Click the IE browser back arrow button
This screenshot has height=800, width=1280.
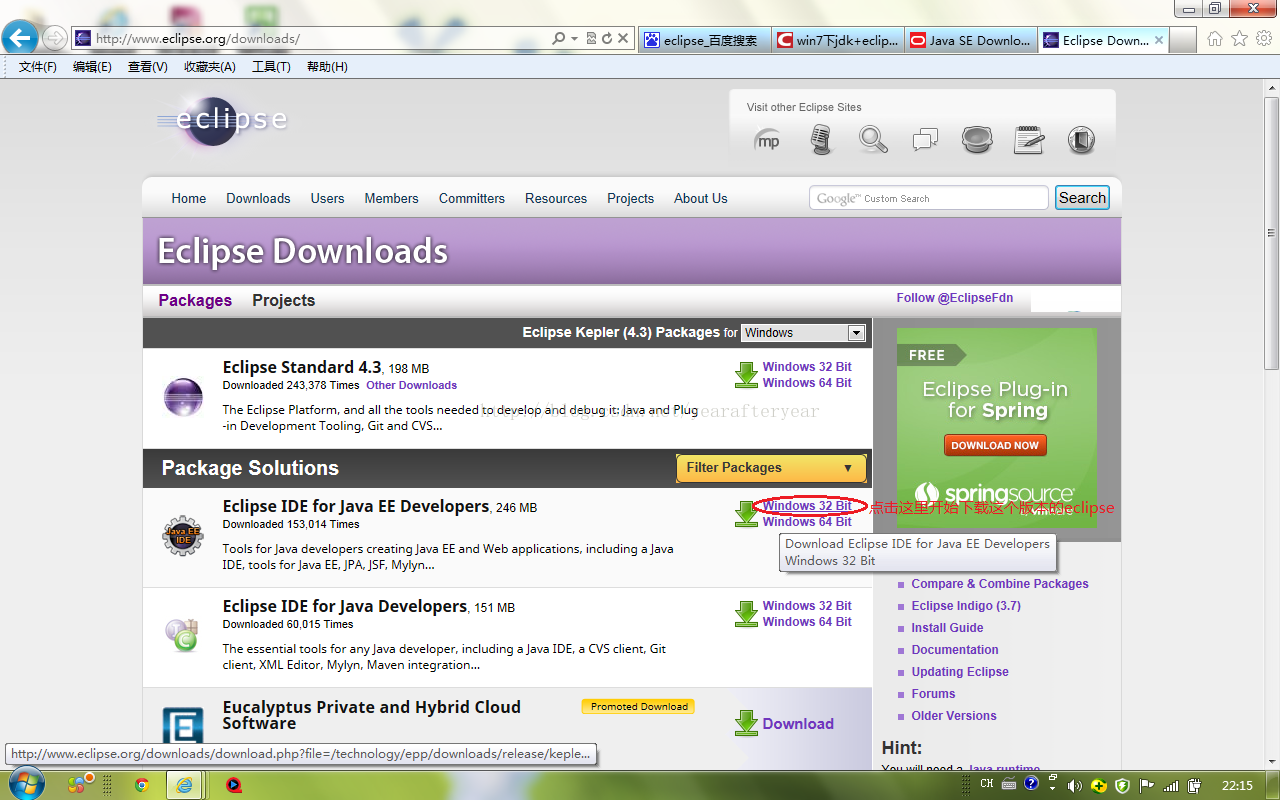click(20, 39)
